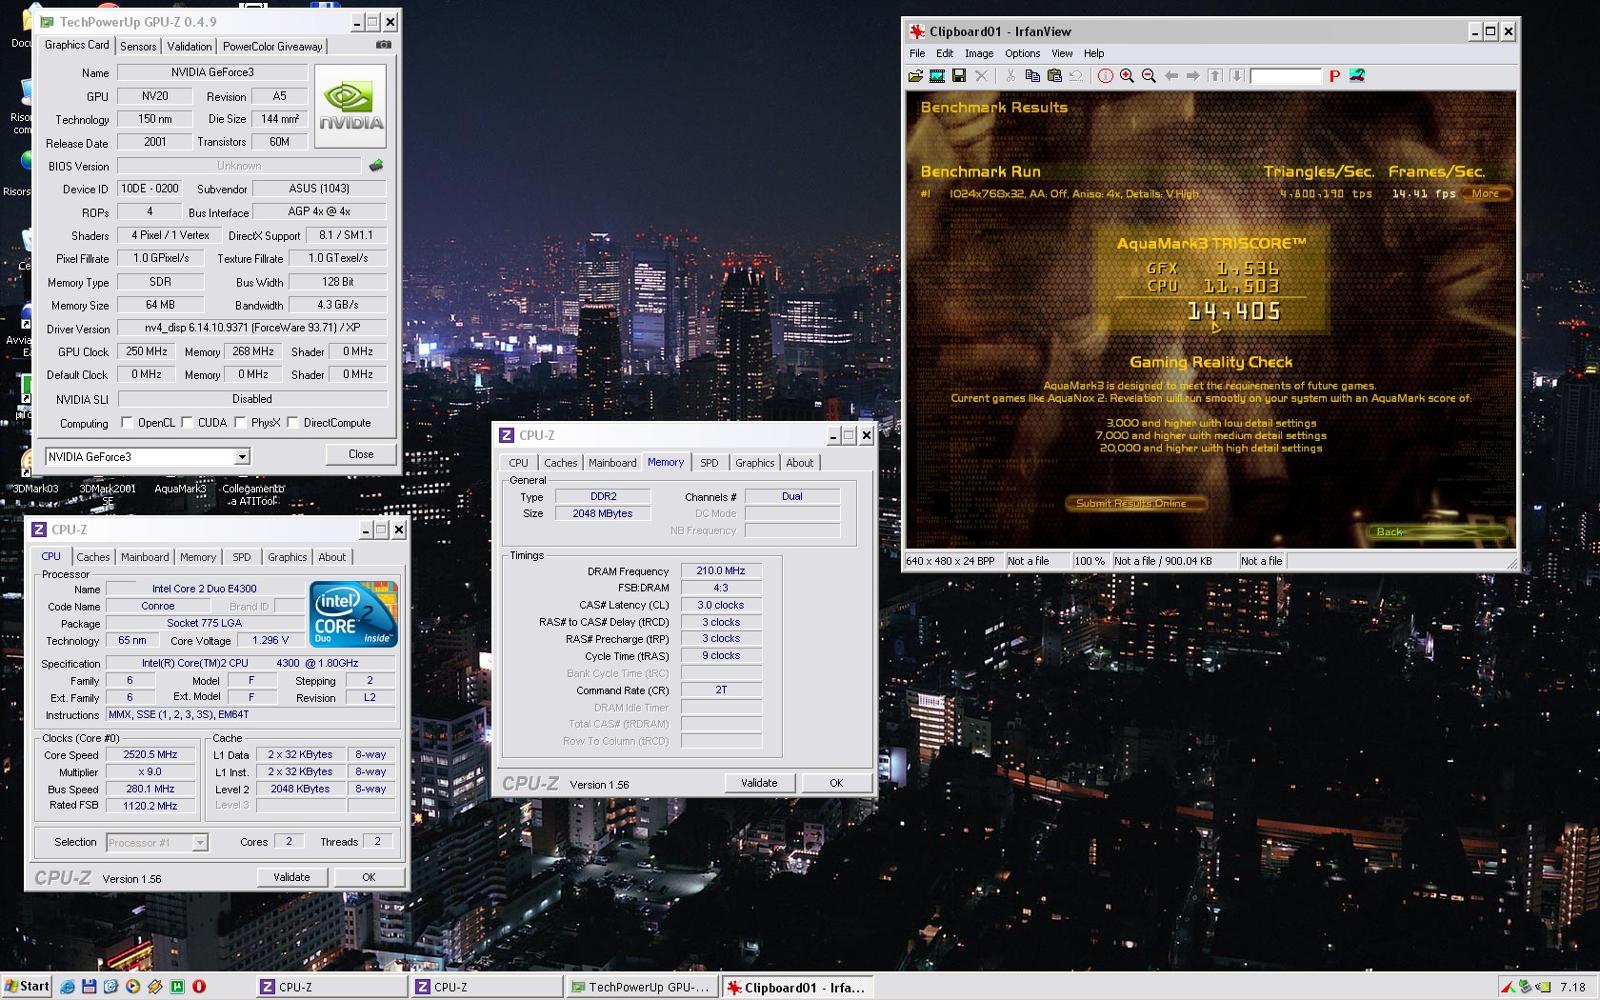
Task: Enable the CUDA checkbox in GPU-Z
Action: click(187, 423)
